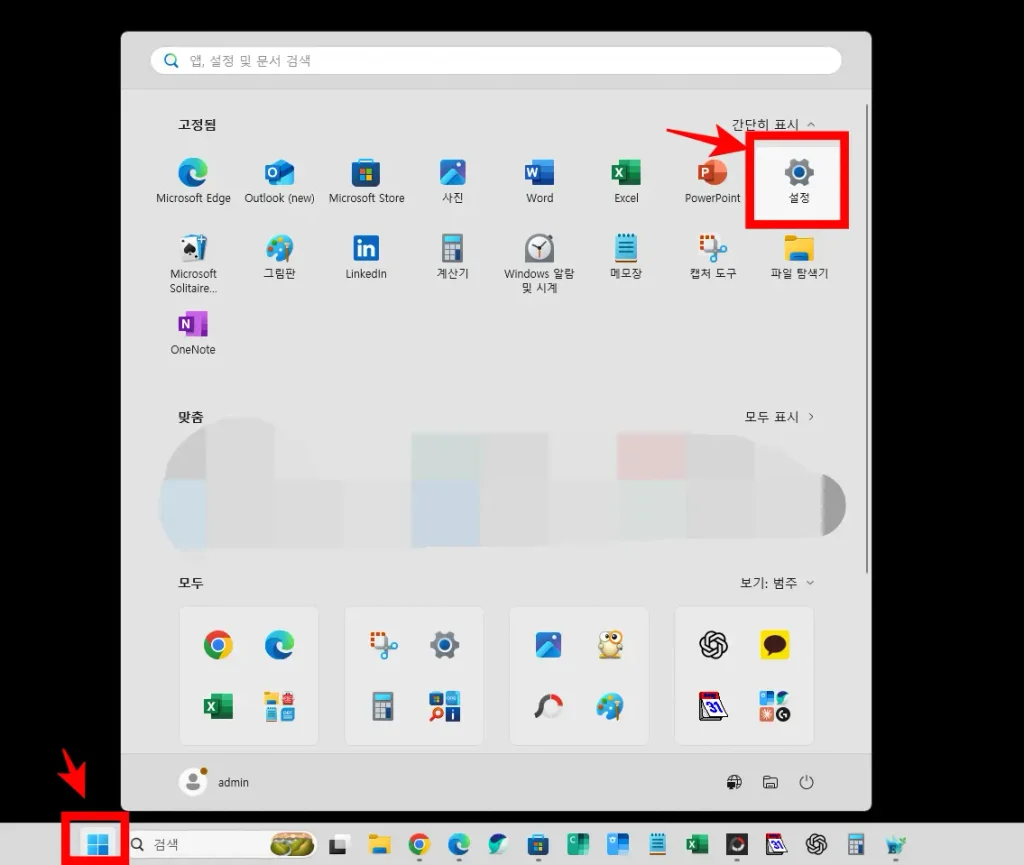The height and width of the screenshot is (865, 1024).
Task: Open Chrome in the 모두 category group
Action: [218, 645]
